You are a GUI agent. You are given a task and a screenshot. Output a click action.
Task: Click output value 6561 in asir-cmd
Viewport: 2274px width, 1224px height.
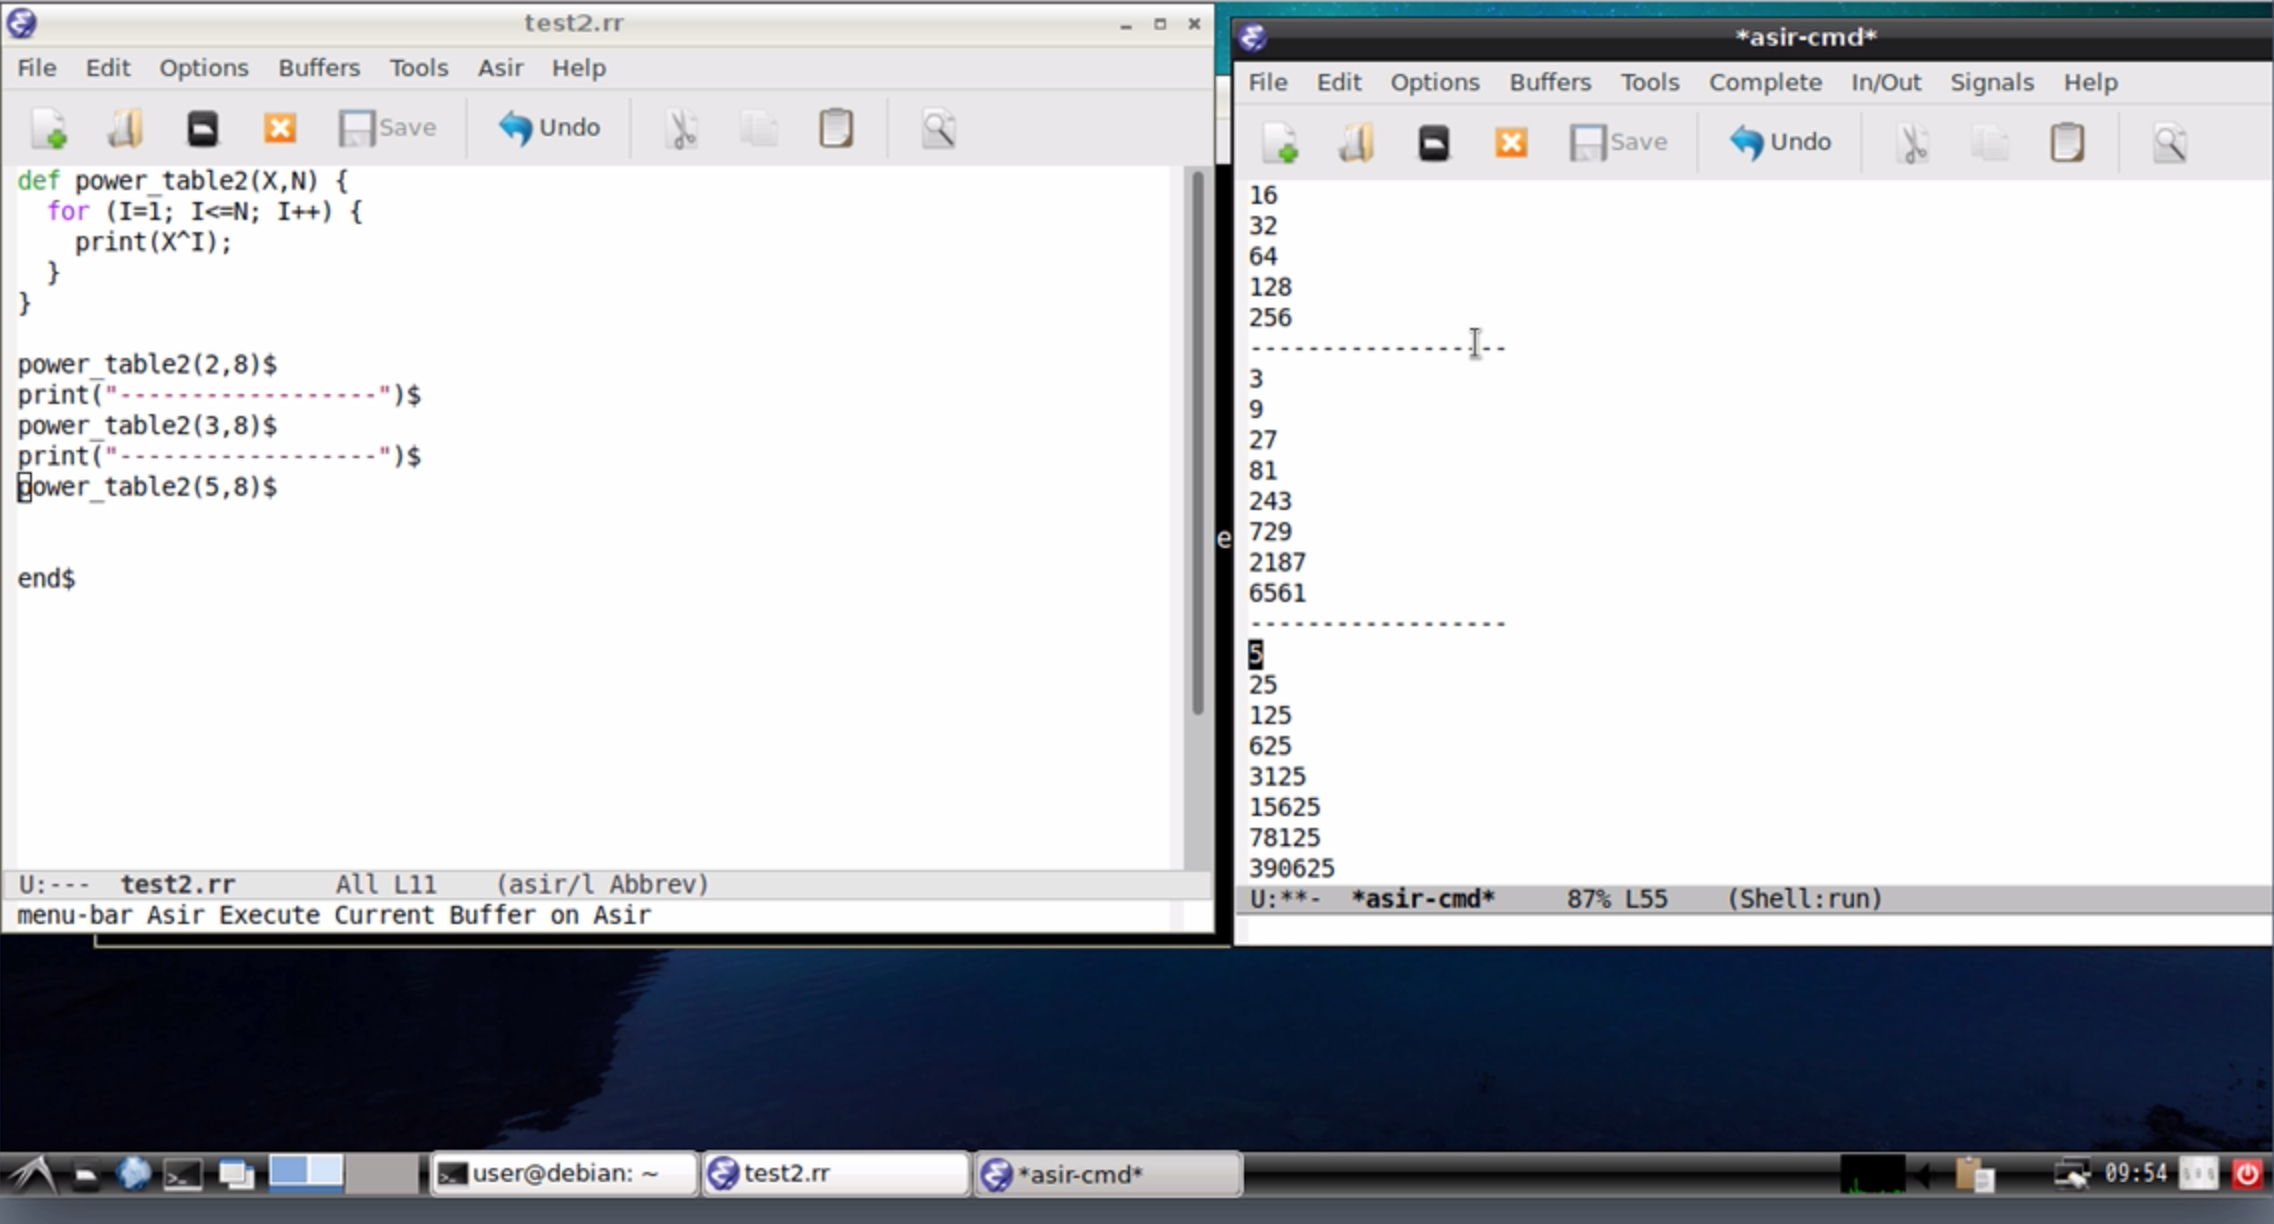(1277, 593)
